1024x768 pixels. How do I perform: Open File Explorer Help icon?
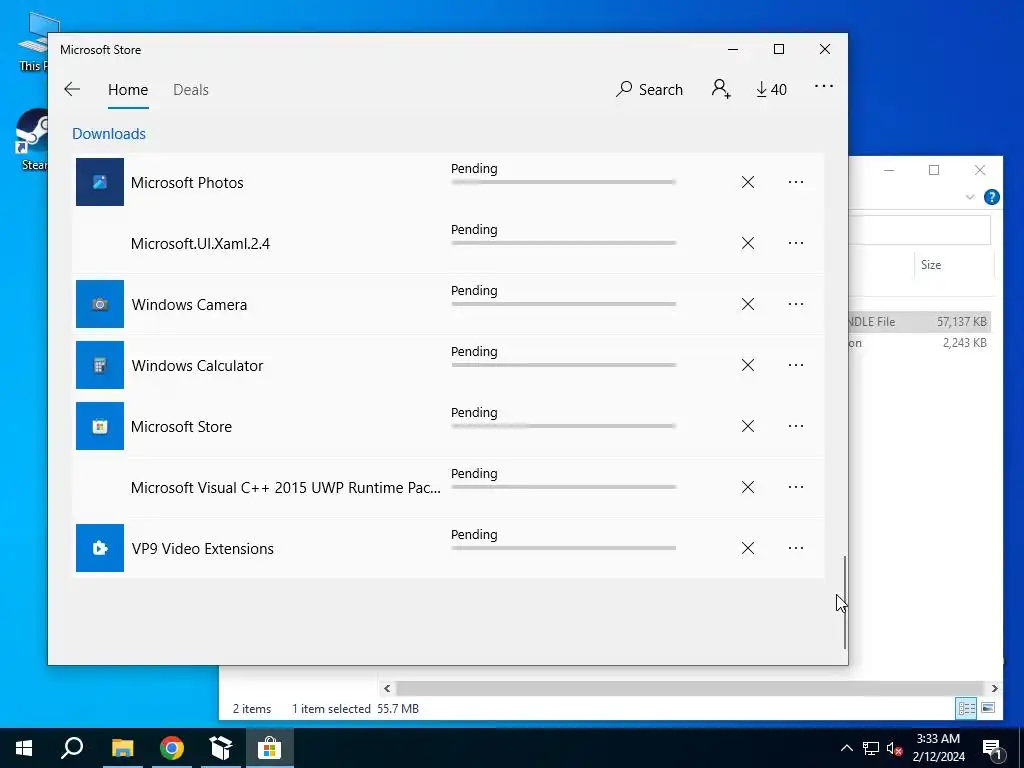(991, 197)
